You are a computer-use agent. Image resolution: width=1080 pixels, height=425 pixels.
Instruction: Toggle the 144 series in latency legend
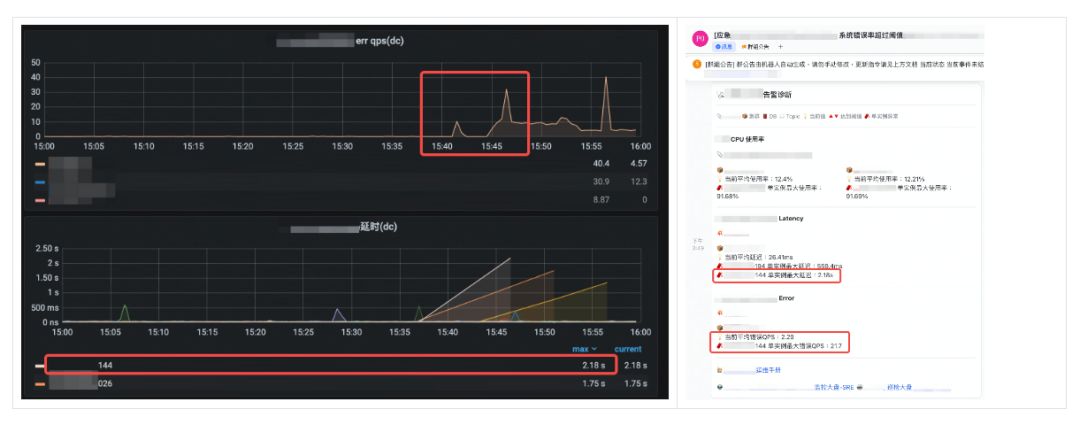click(x=104, y=365)
